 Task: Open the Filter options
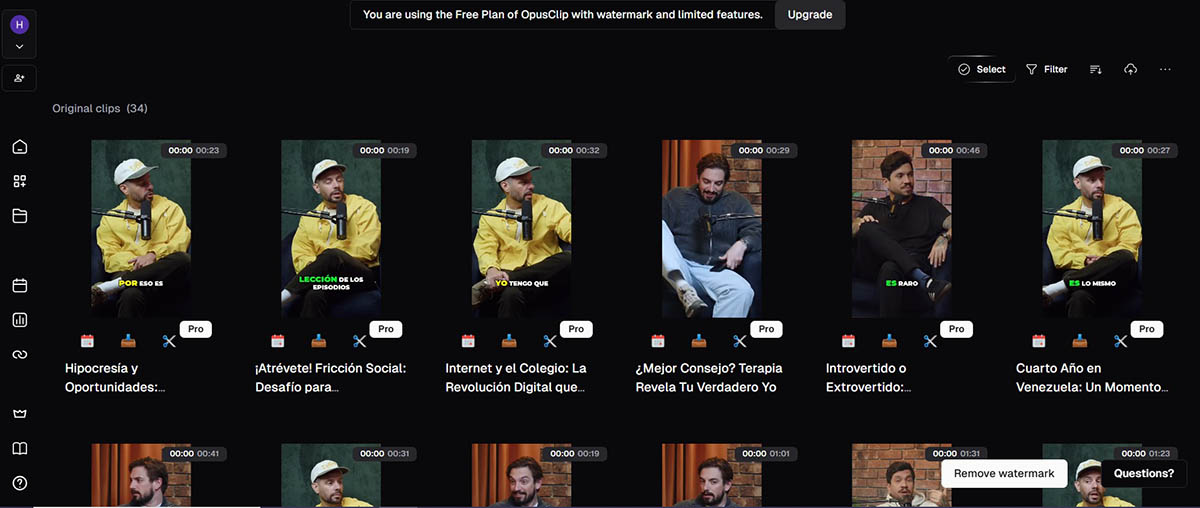(1046, 69)
